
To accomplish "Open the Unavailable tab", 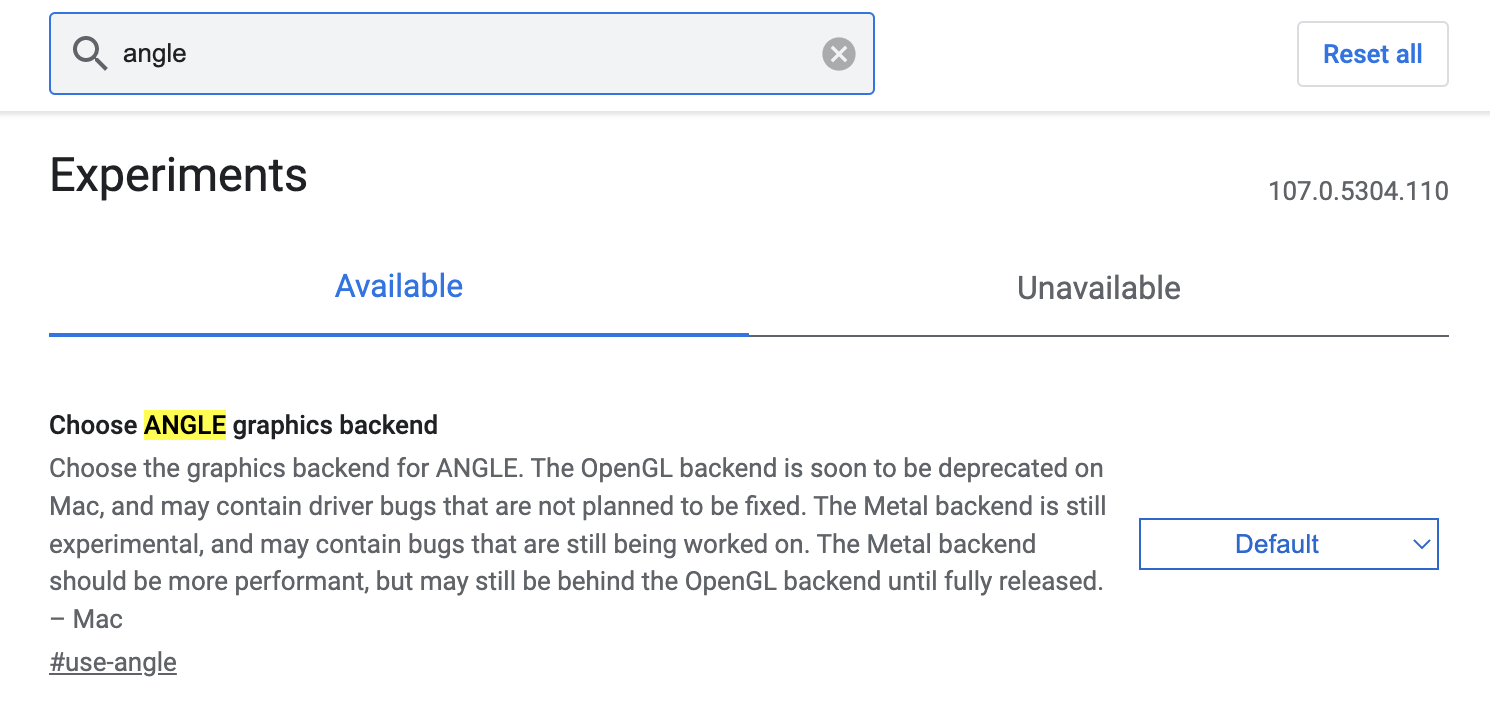I will click(1098, 288).
